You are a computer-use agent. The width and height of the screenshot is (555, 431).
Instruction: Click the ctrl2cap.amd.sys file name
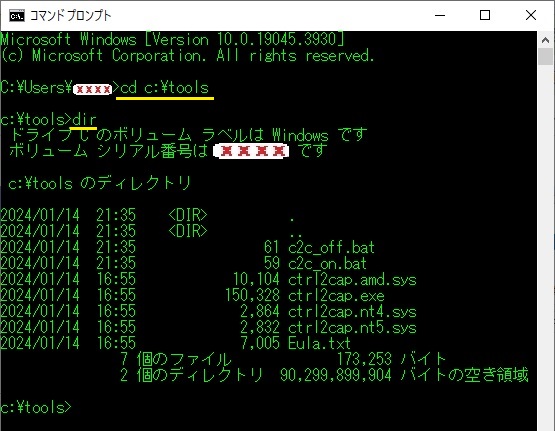pos(352,280)
